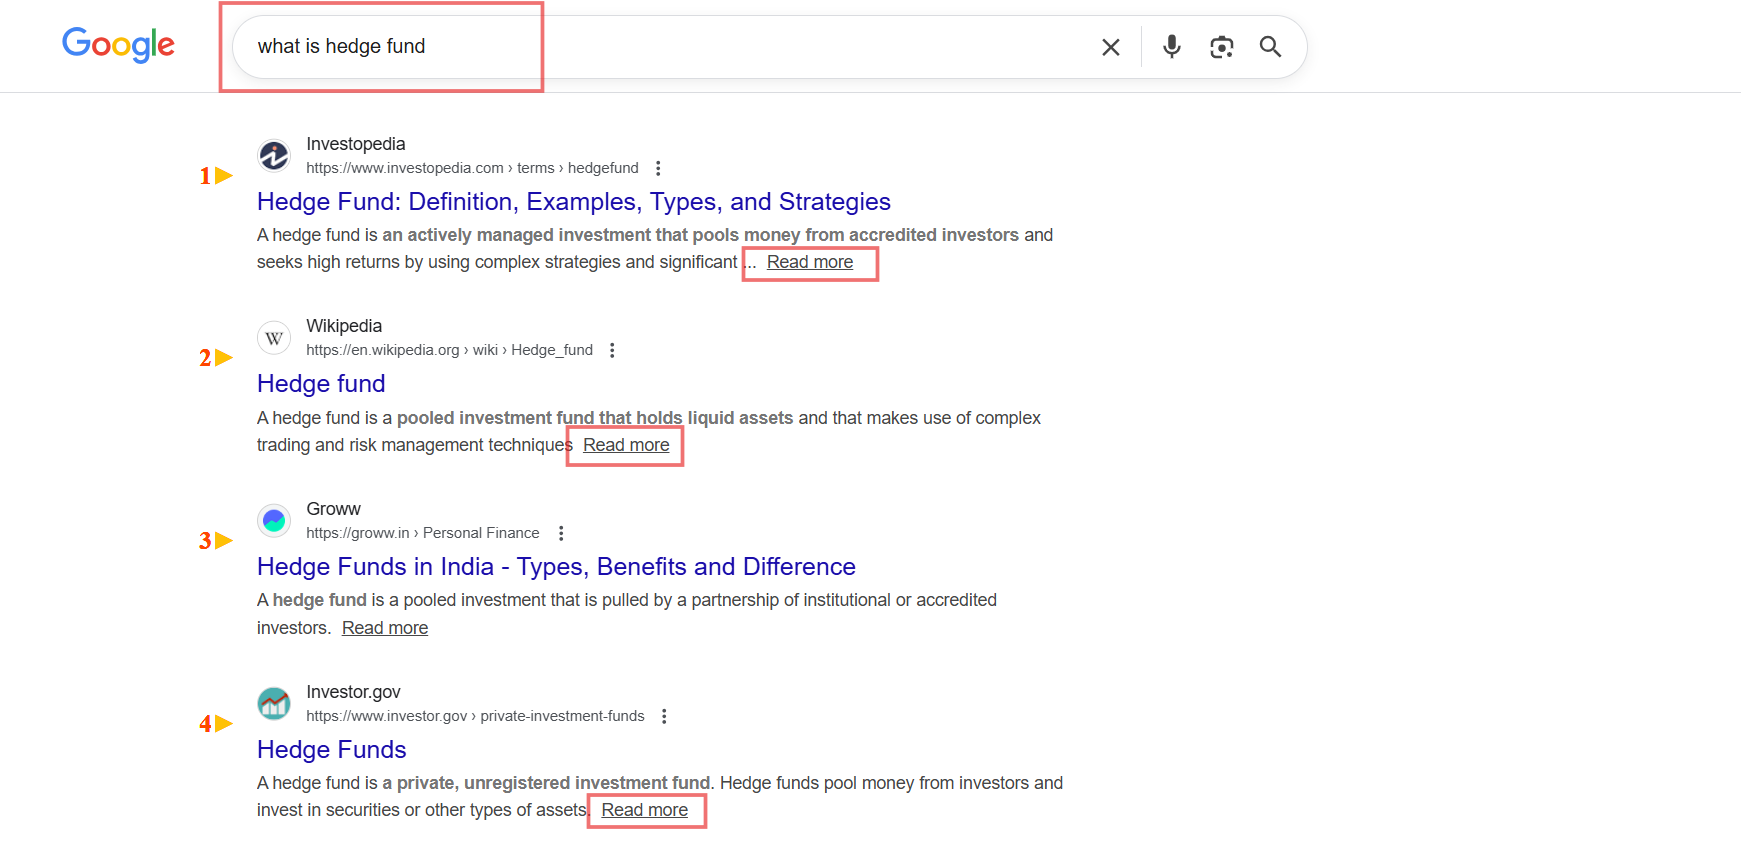Open 'Hedge Fund: Definition, Examples, Types' result
This screenshot has width=1741, height=865.
pos(573,202)
